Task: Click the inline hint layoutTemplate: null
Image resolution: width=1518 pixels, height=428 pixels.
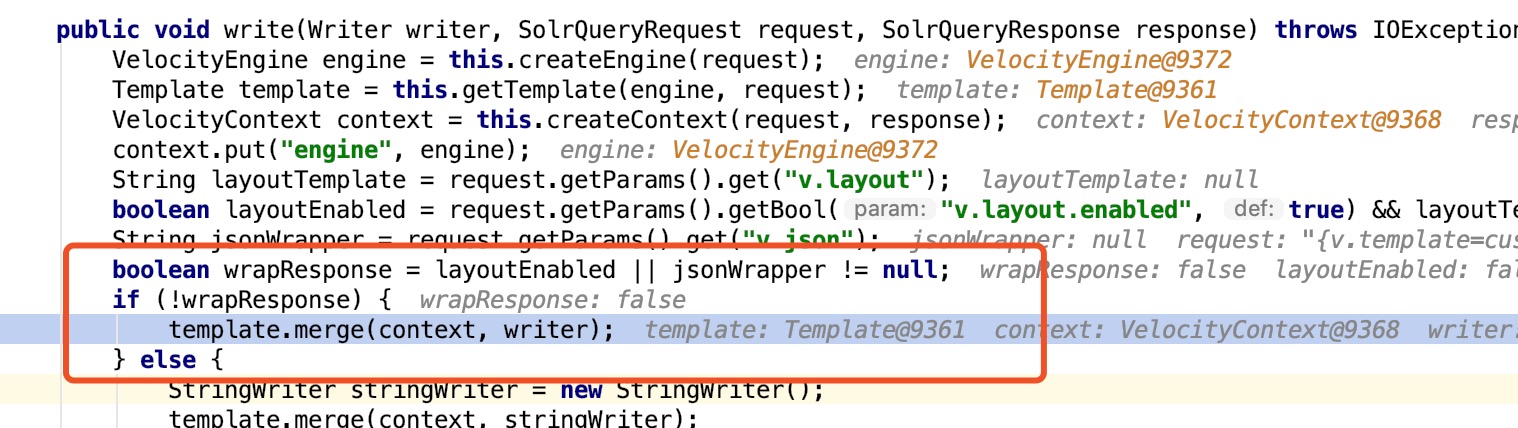Action: pos(1120,180)
